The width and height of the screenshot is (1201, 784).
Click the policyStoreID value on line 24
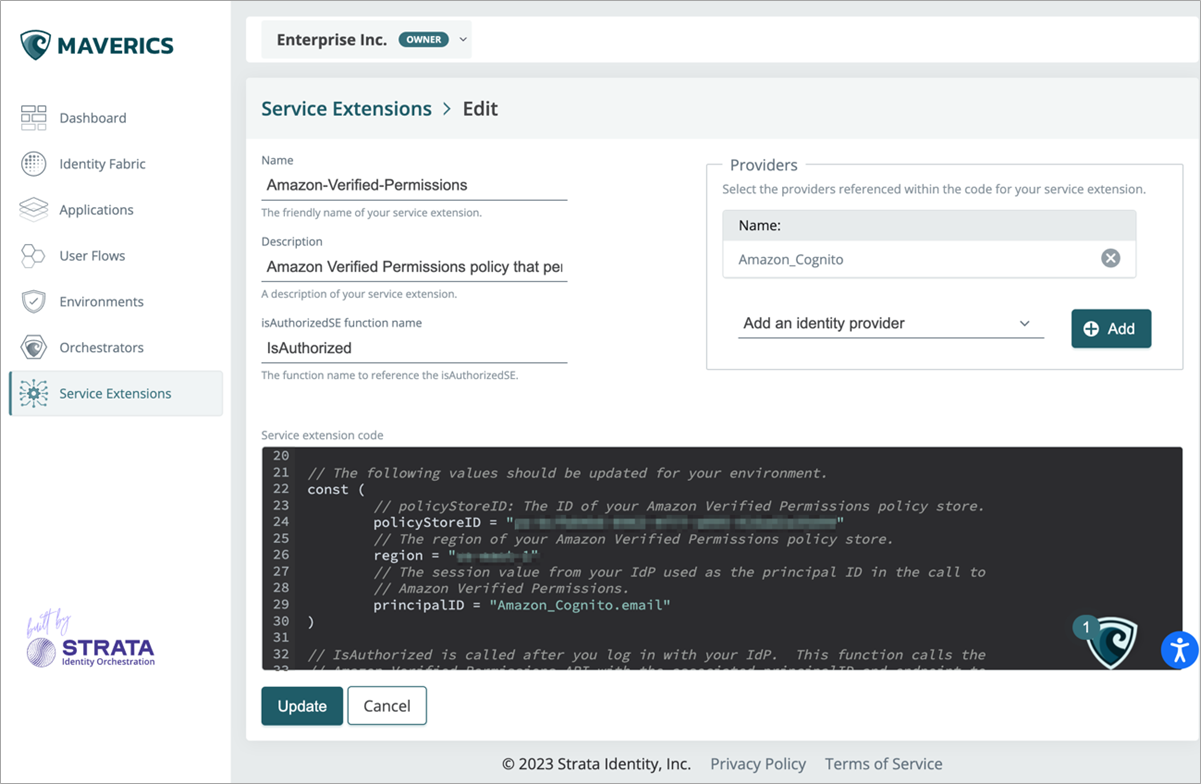(675, 522)
